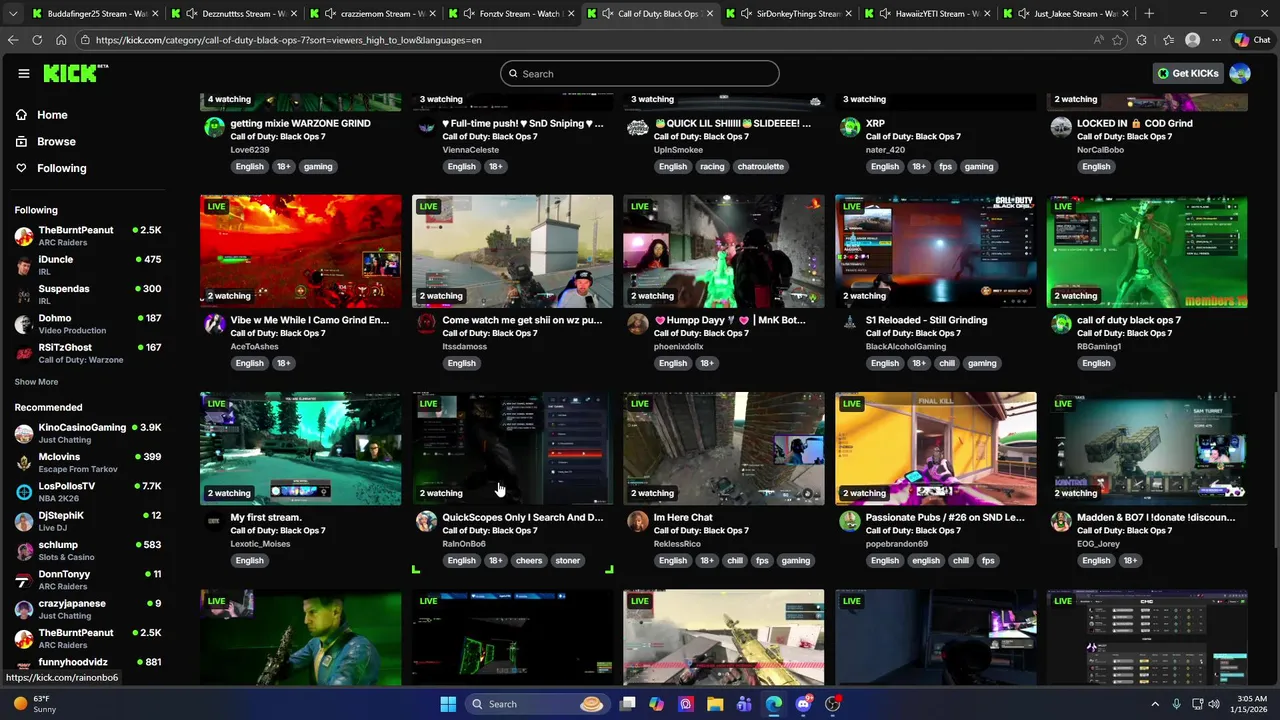Image resolution: width=1280 pixels, height=720 pixels.
Task: Click BlackAlcoholGaming channel avatar
Action: 850,324
